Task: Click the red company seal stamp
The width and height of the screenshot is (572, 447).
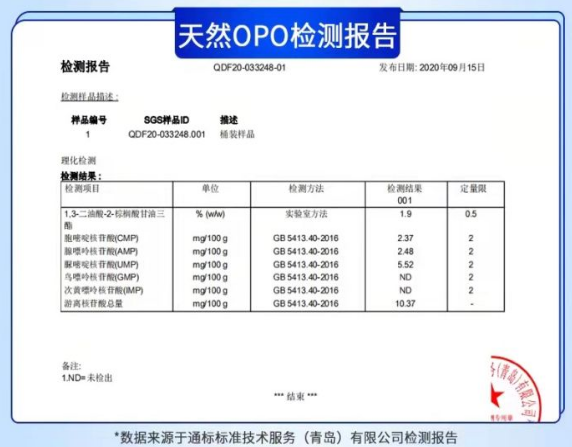Action: click(514, 389)
